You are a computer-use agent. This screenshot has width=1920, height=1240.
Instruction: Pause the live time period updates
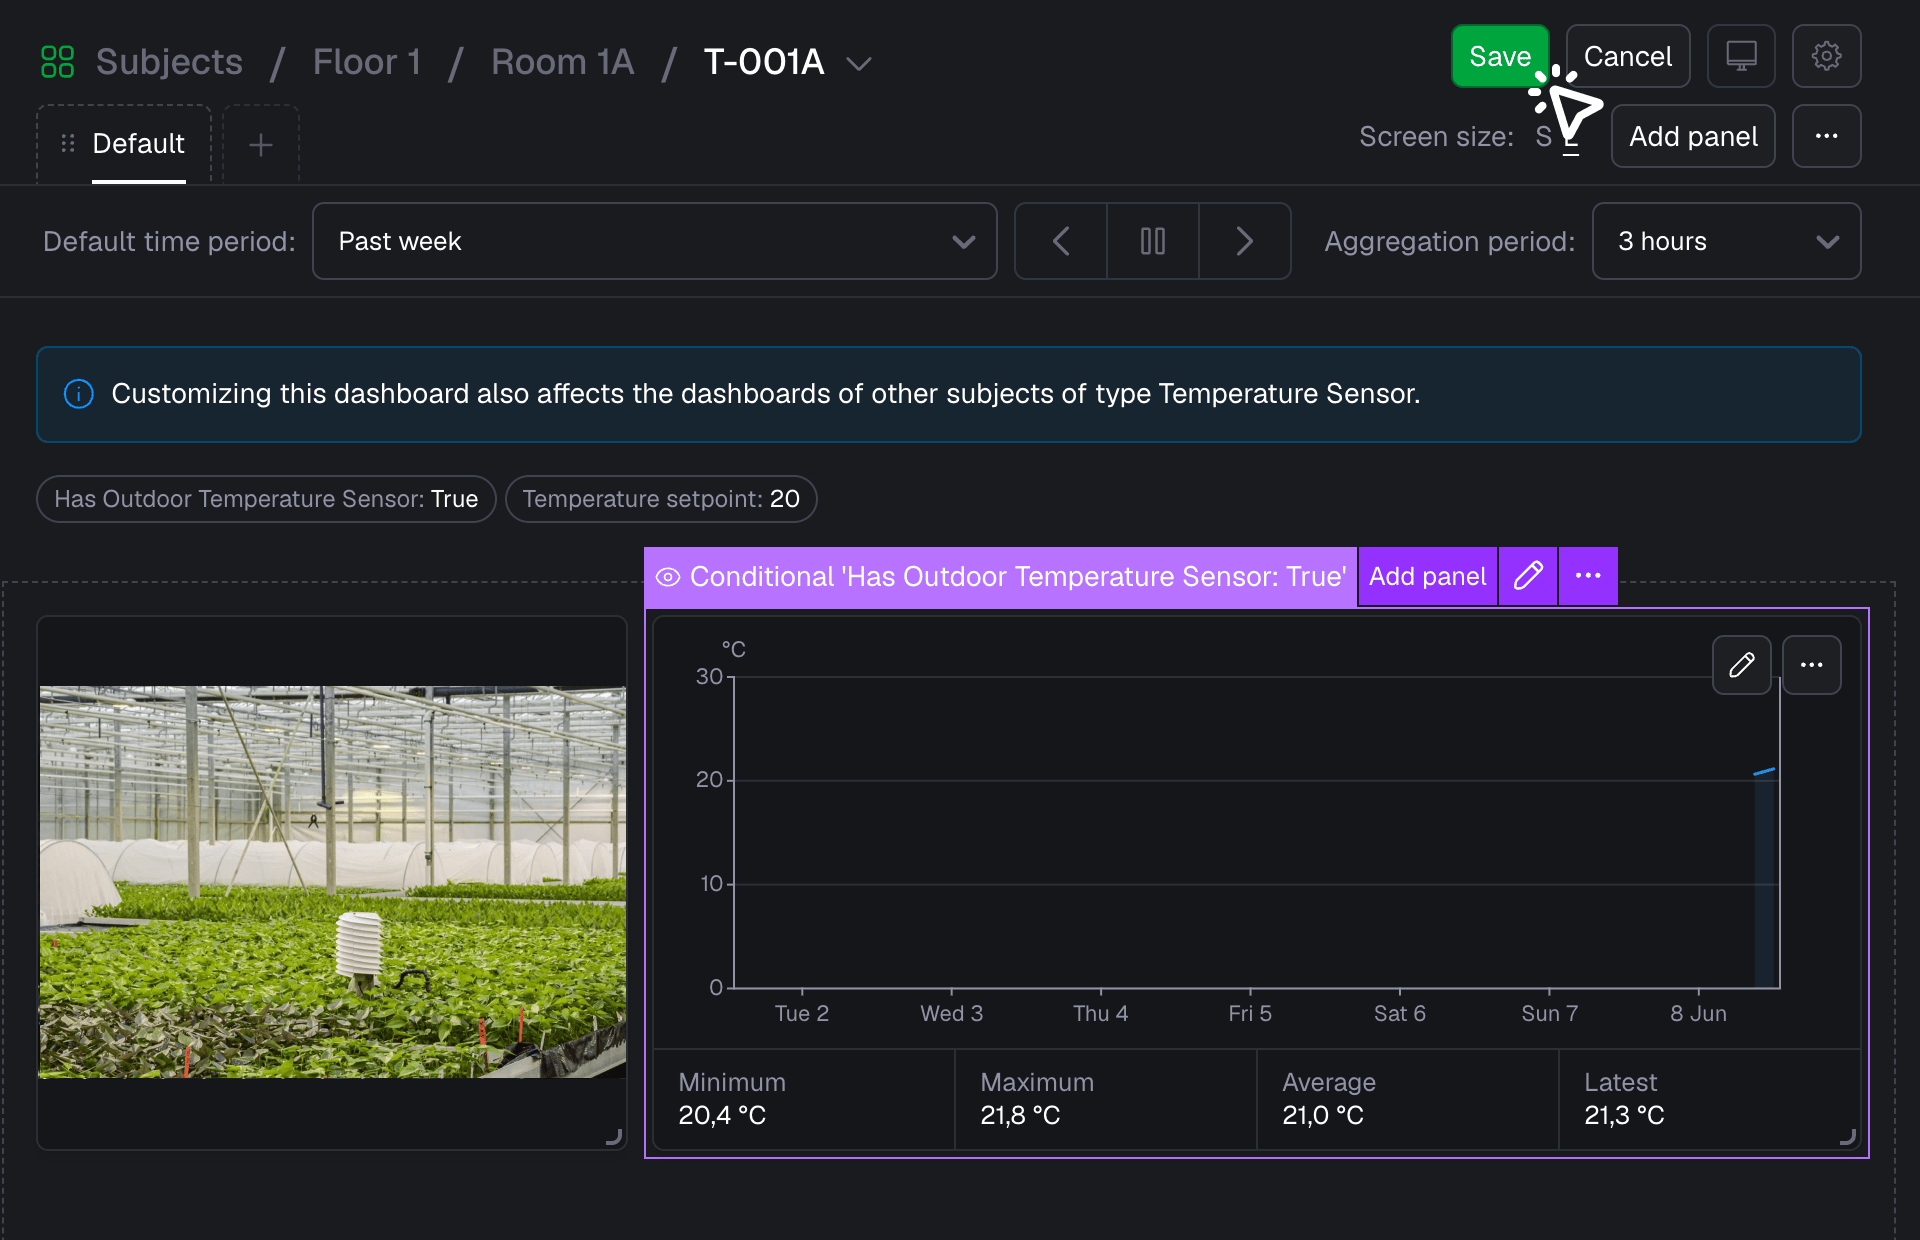pyautogui.click(x=1153, y=241)
